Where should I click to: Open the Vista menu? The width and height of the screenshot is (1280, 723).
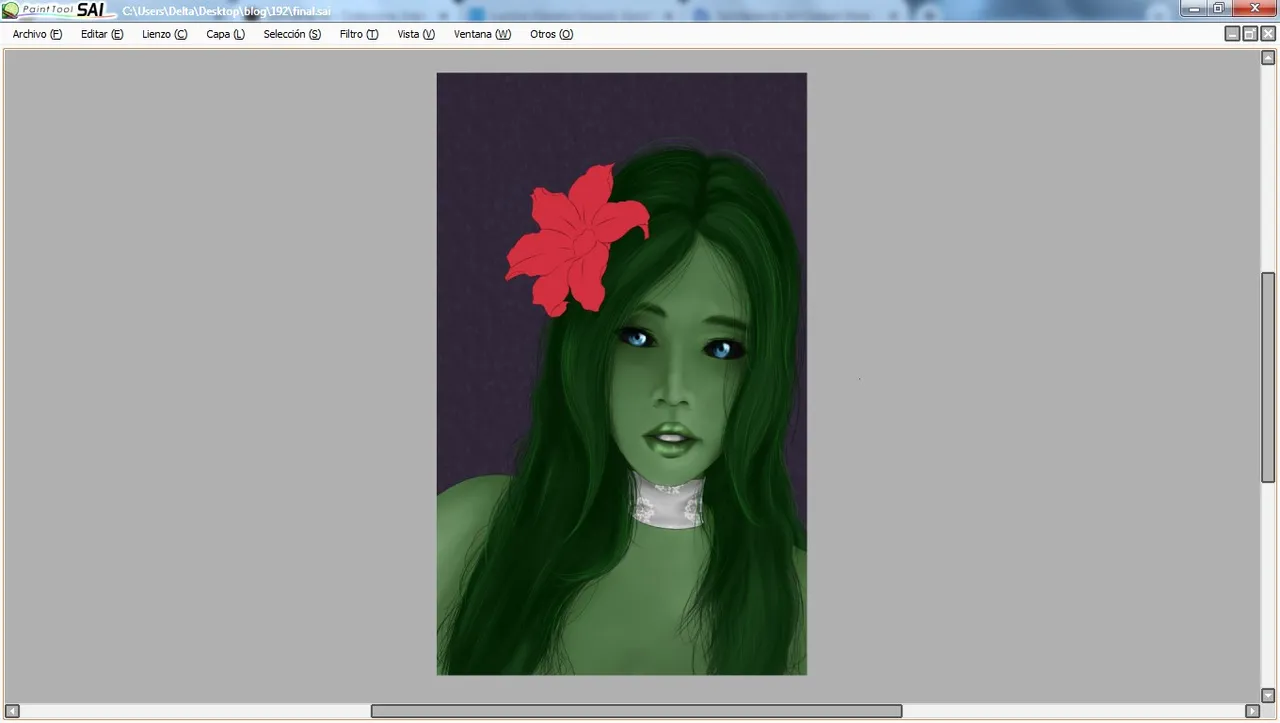pyautogui.click(x=416, y=34)
